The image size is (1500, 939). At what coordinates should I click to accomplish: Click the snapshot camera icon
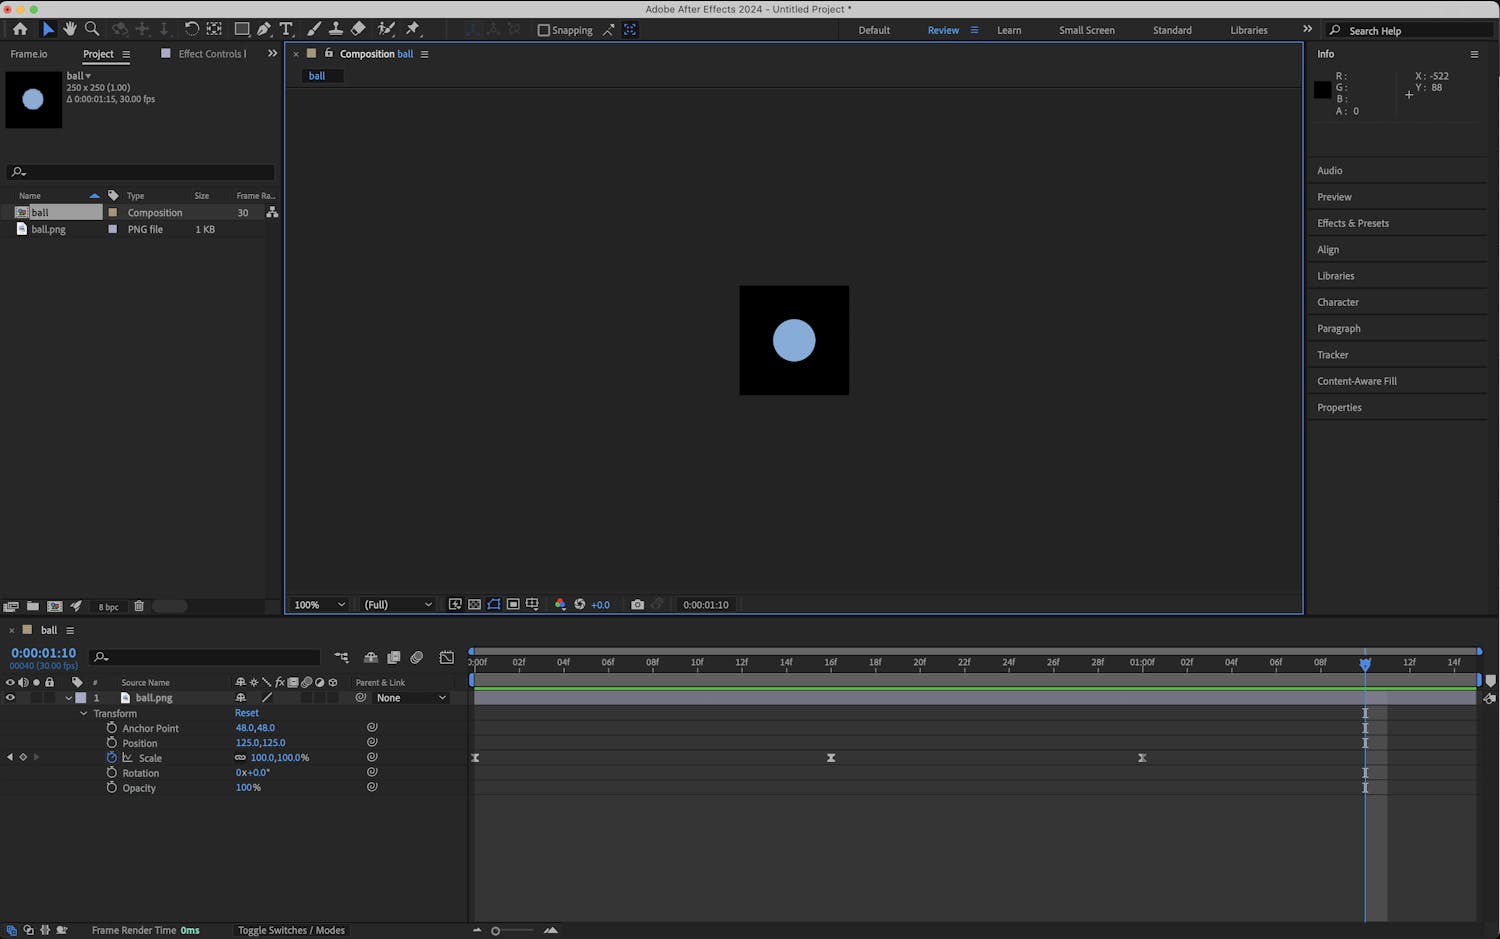(x=637, y=604)
